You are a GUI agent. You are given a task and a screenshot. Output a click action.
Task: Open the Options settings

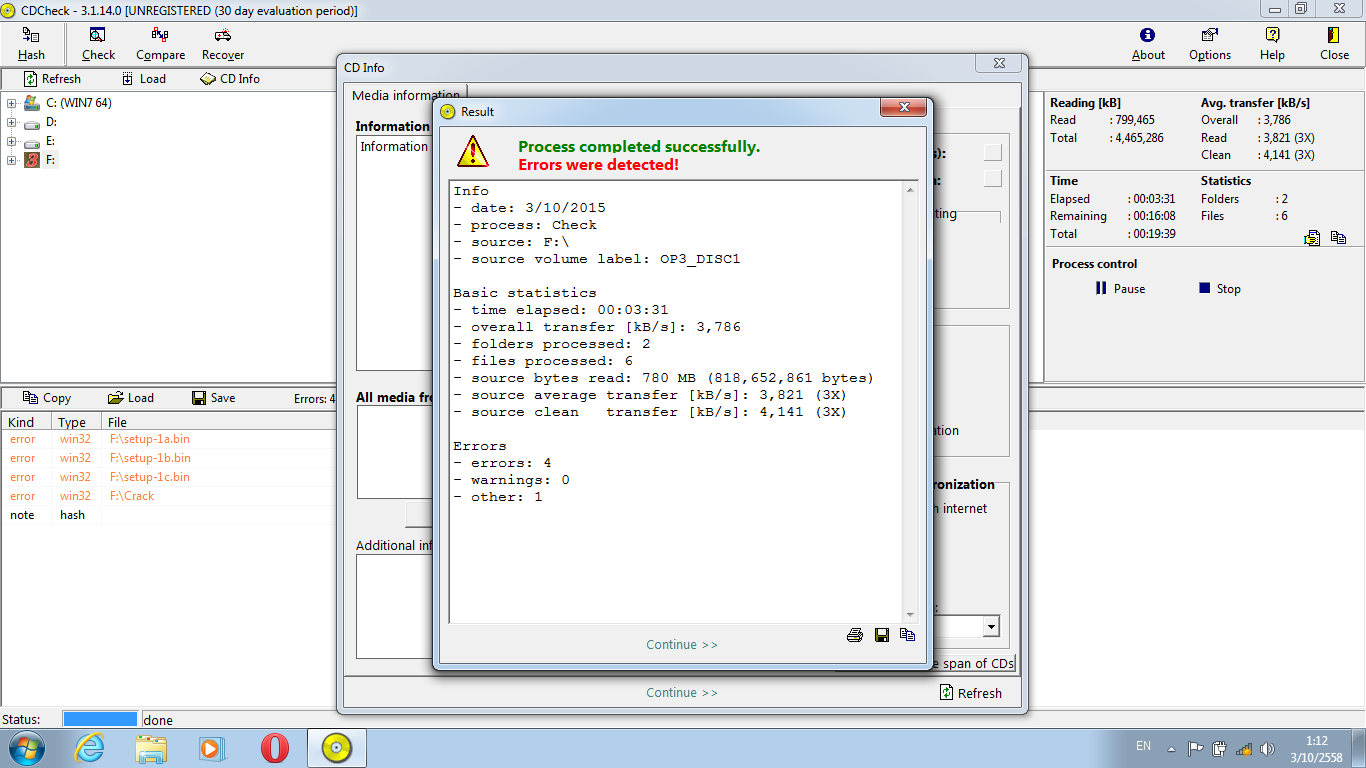(x=1209, y=44)
